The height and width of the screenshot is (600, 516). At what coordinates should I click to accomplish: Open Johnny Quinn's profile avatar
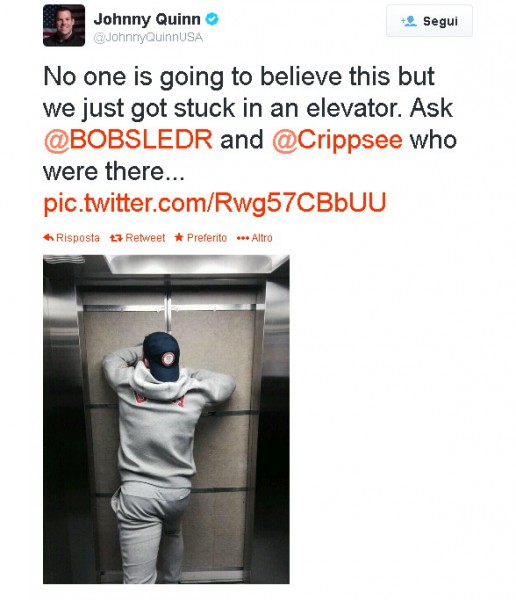tap(64, 25)
